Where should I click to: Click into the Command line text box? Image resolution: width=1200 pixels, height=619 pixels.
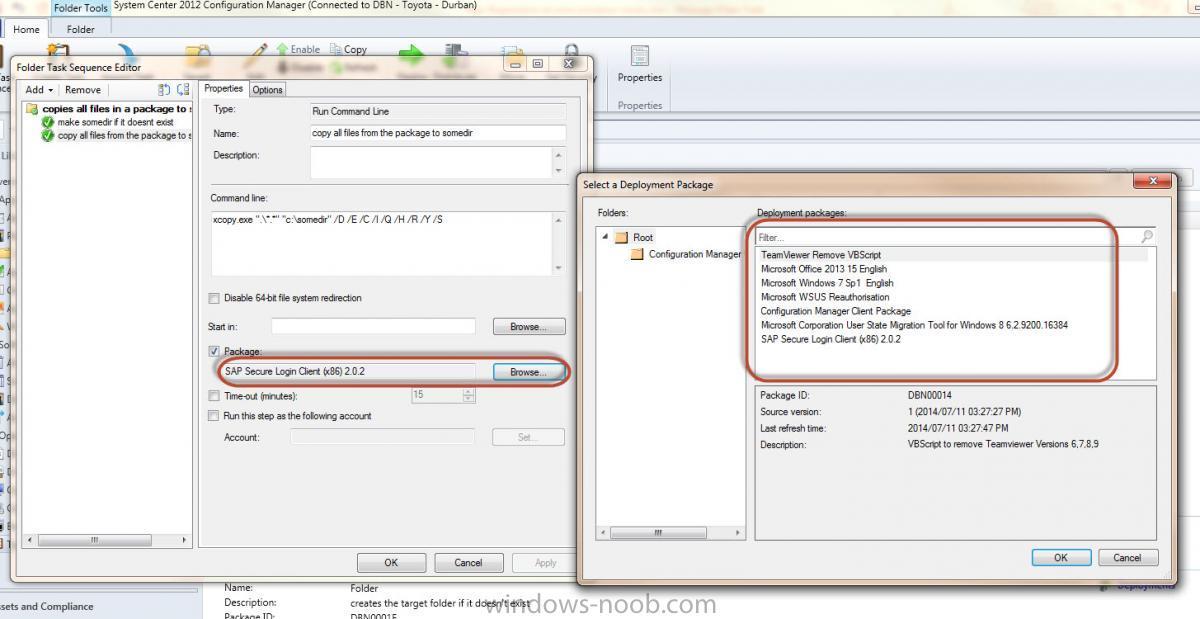point(381,243)
